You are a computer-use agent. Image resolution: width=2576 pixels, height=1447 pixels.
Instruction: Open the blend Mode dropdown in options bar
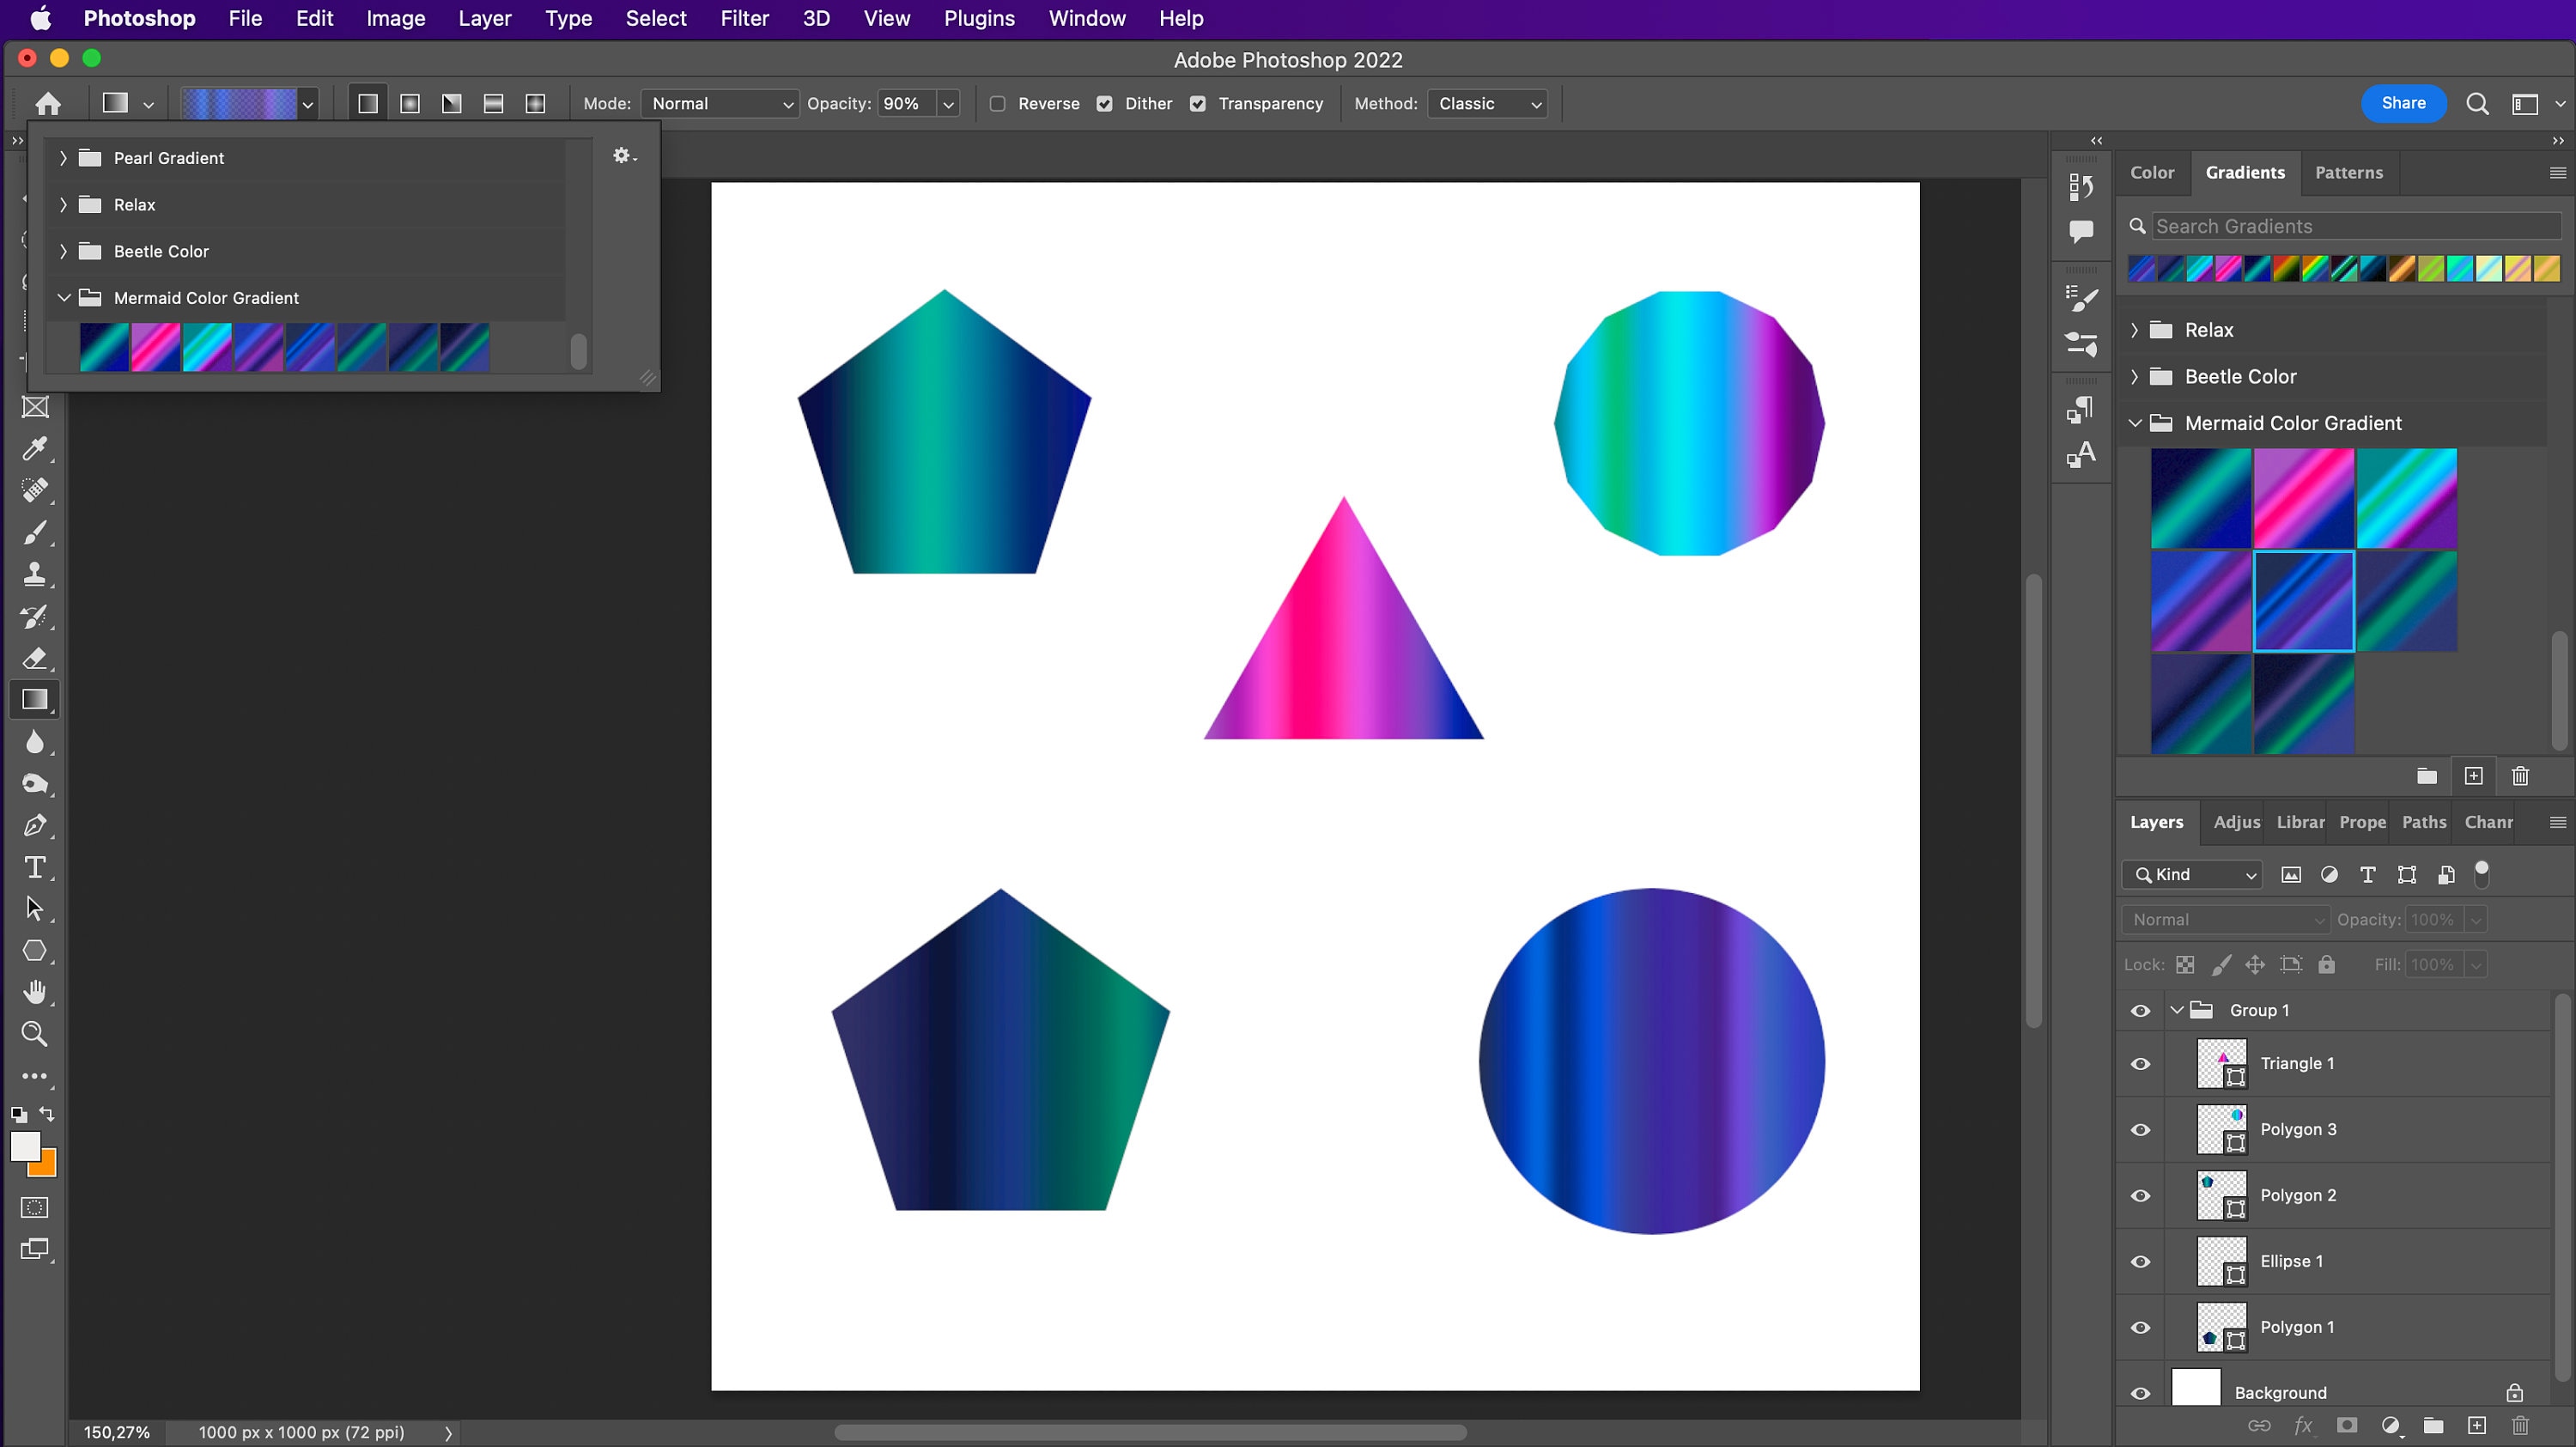click(x=719, y=103)
